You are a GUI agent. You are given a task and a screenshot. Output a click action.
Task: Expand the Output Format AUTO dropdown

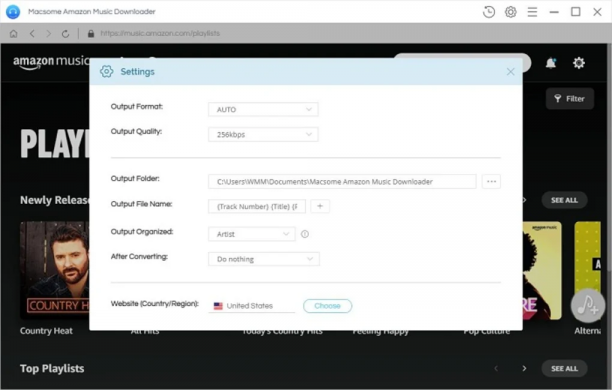click(x=263, y=110)
